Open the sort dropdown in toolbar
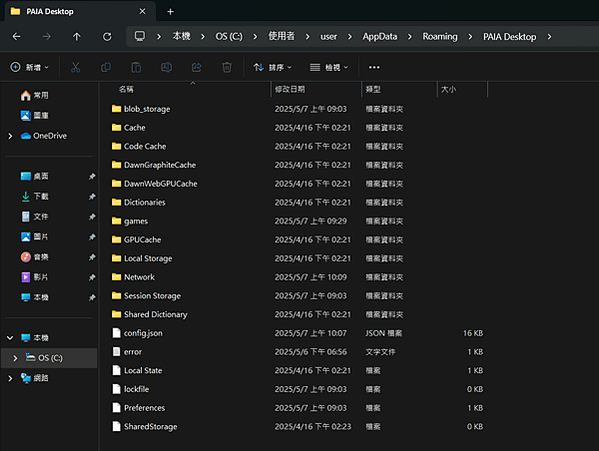The width and height of the screenshot is (599, 451). click(272, 68)
